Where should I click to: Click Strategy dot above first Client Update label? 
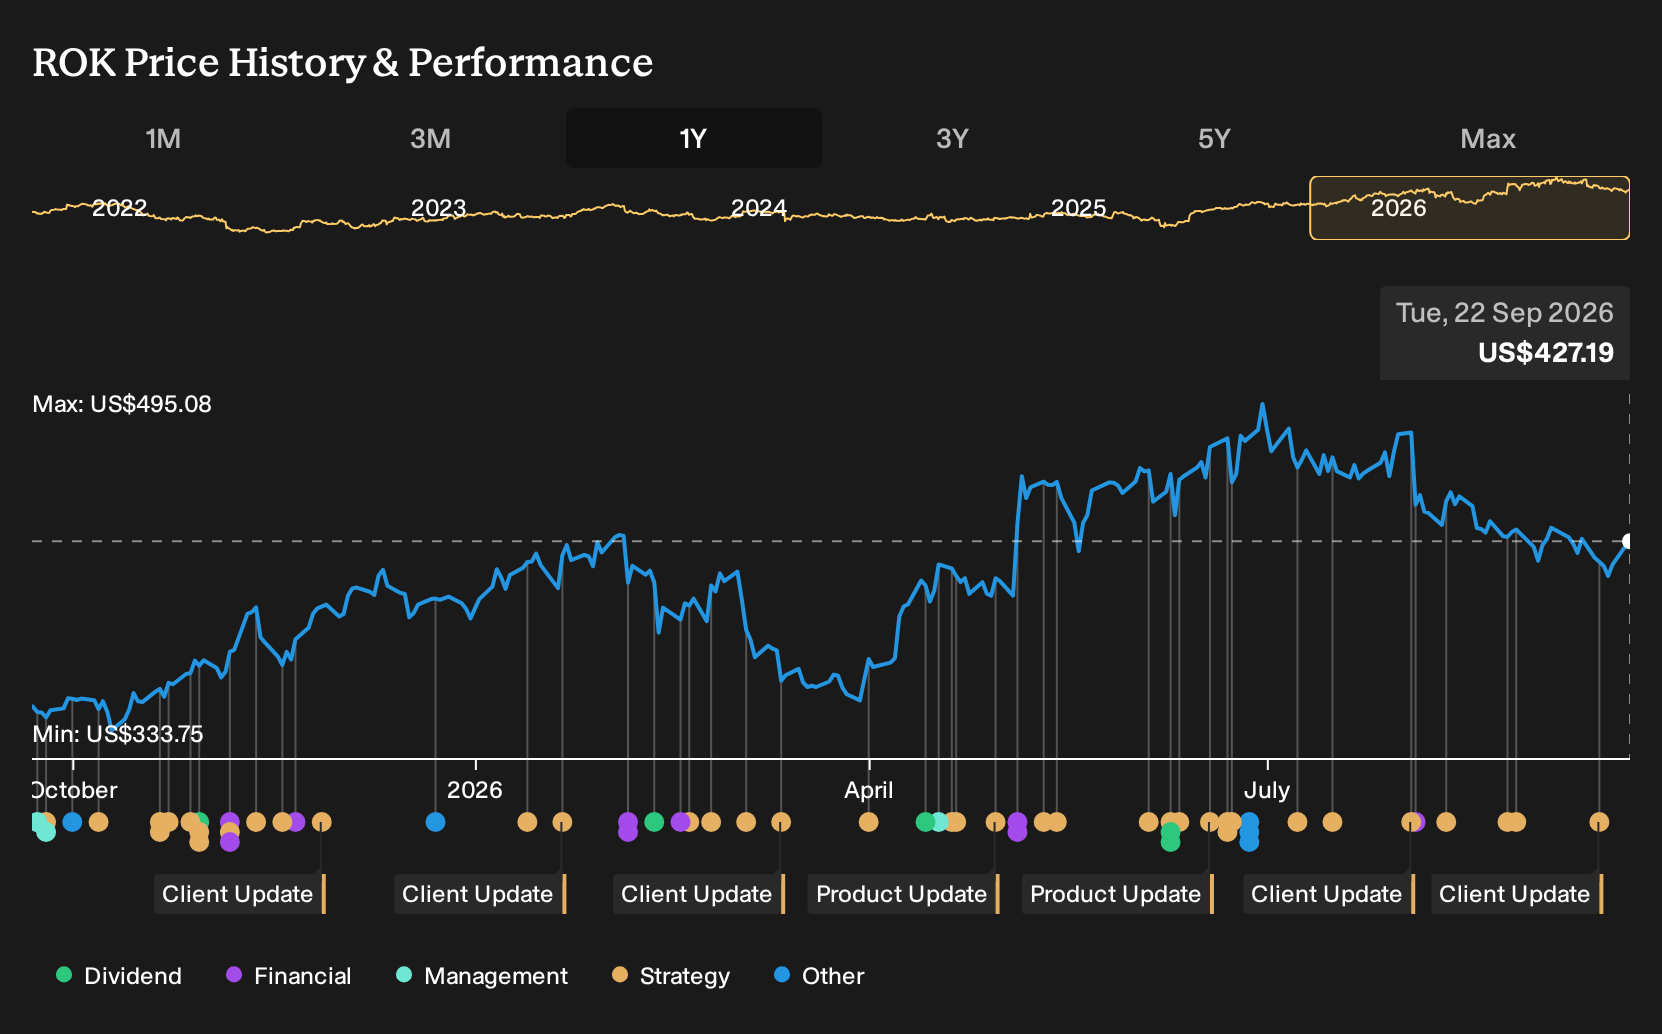[x=321, y=822]
